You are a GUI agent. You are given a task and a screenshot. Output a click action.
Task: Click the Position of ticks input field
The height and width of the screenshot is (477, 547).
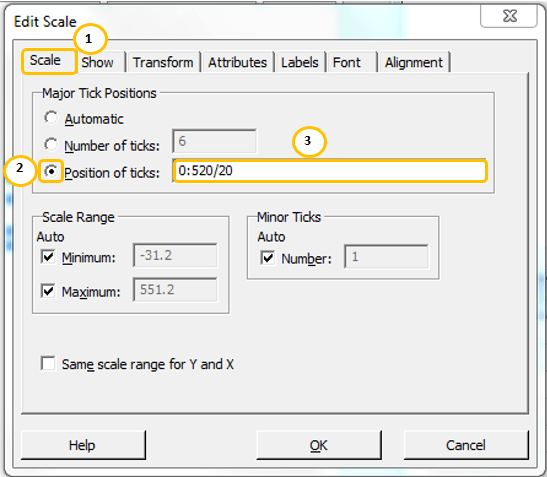pyautogui.click(x=330, y=171)
